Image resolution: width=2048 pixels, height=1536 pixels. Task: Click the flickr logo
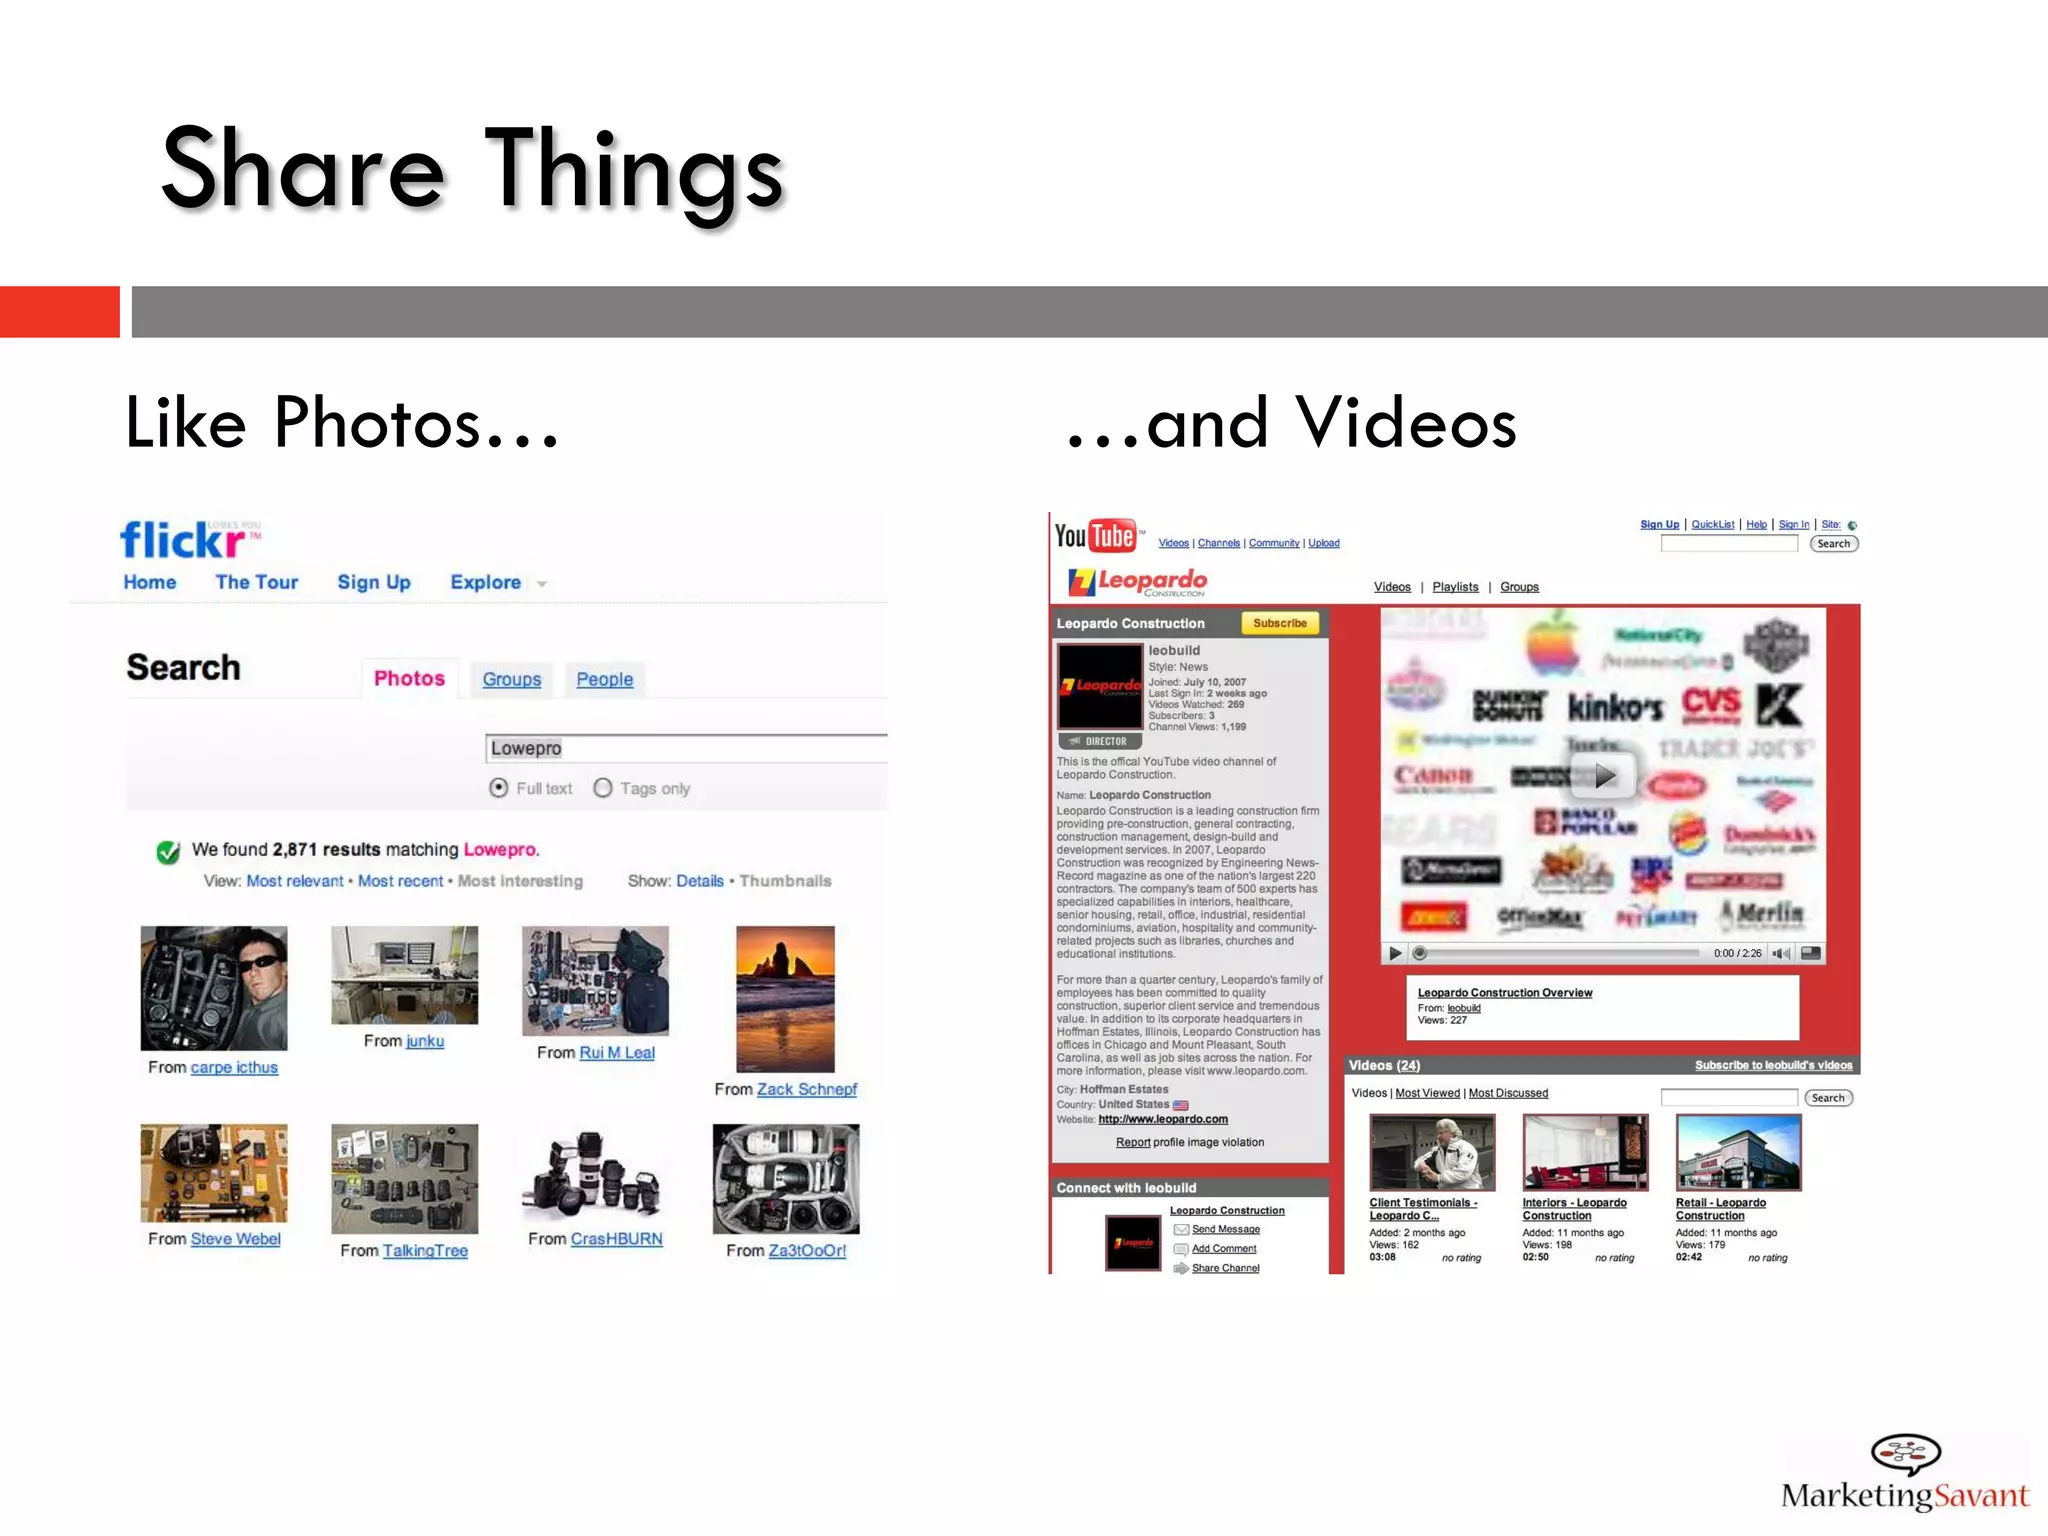pos(185,540)
